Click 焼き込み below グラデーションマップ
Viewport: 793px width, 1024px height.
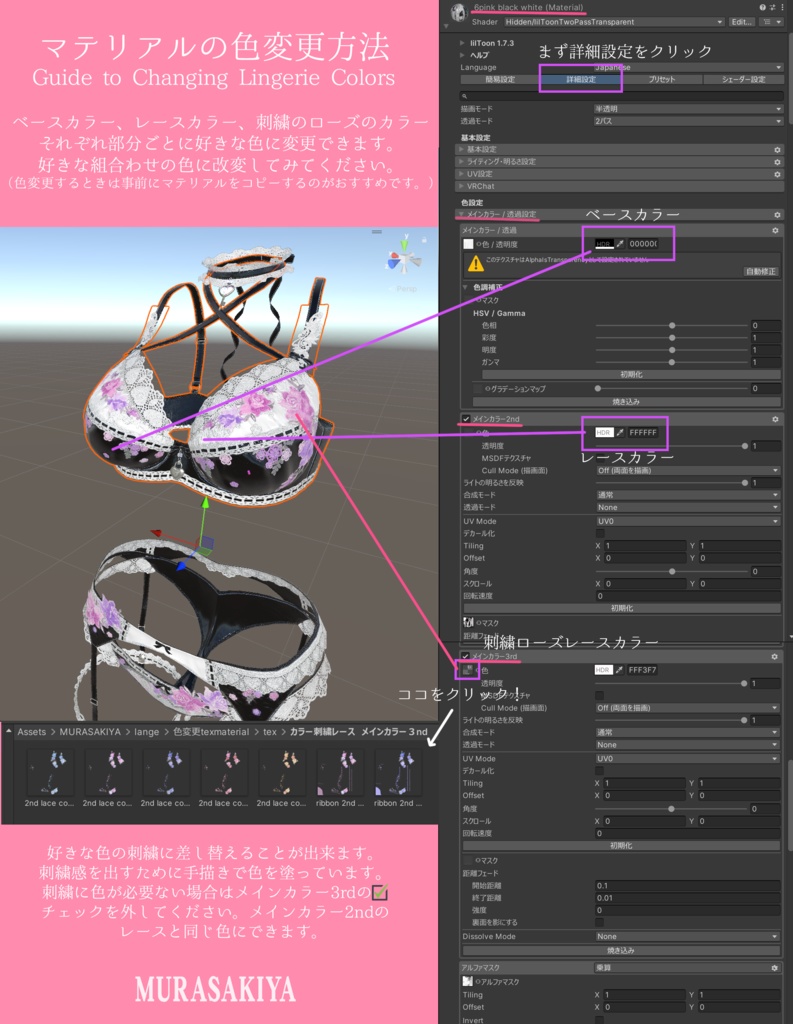(x=626, y=402)
